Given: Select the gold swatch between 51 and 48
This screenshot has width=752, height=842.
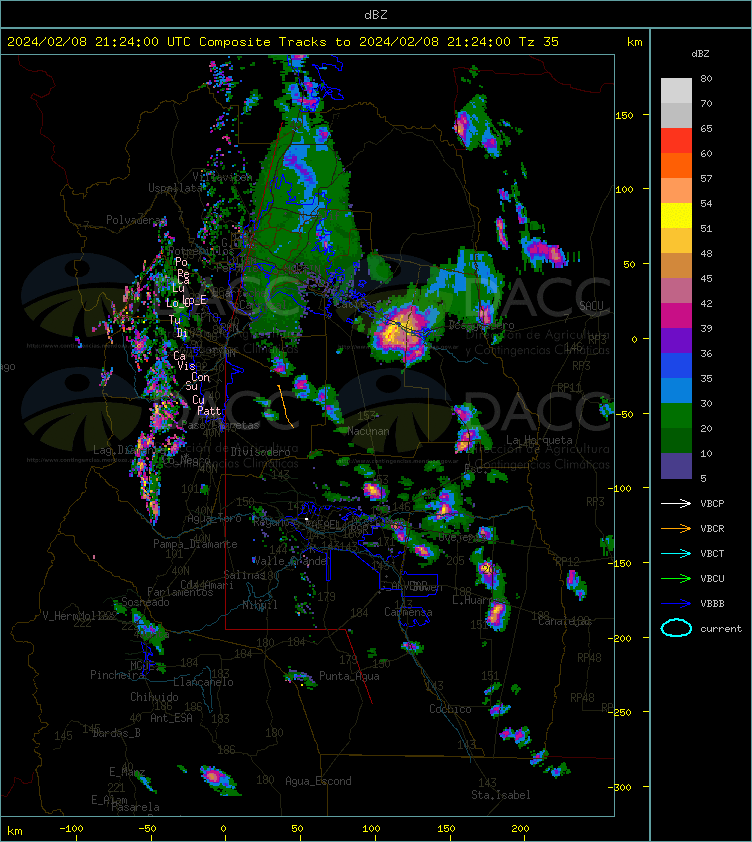Looking at the screenshot, I should (676, 241).
